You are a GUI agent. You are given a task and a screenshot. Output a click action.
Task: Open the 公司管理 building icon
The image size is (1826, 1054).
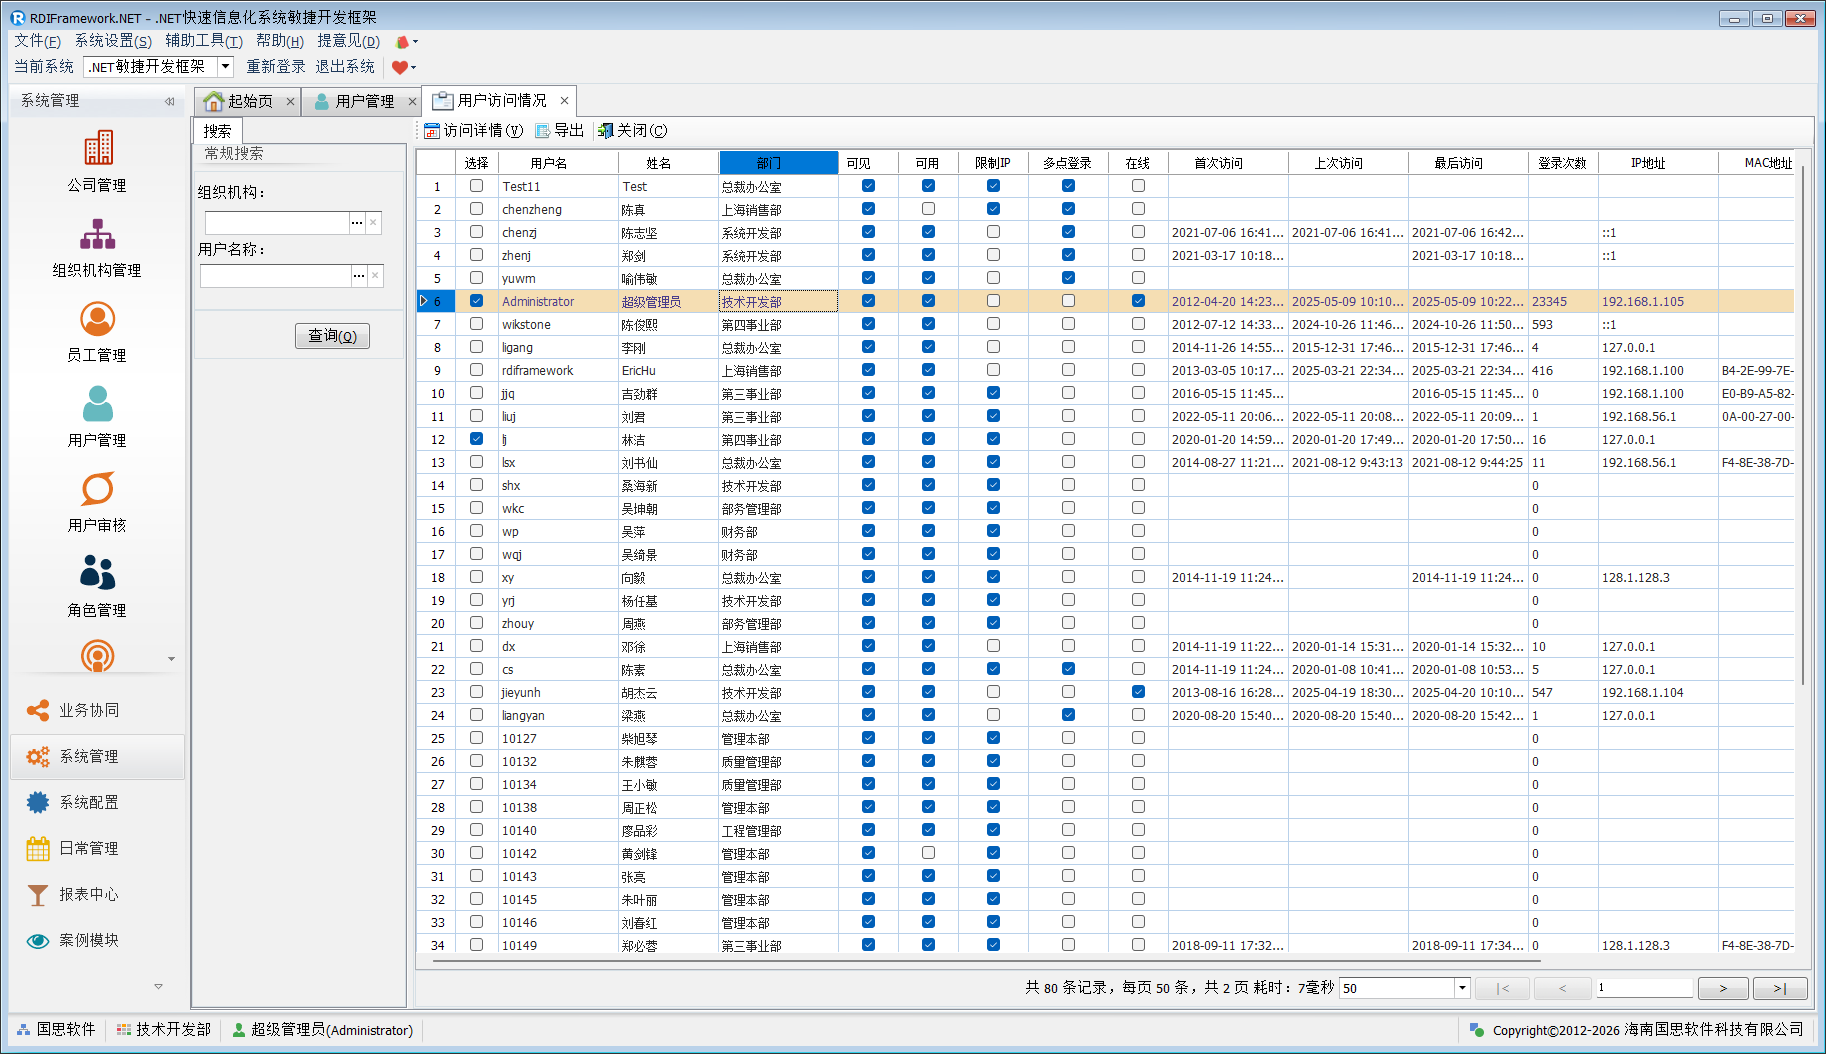pyautogui.click(x=98, y=149)
